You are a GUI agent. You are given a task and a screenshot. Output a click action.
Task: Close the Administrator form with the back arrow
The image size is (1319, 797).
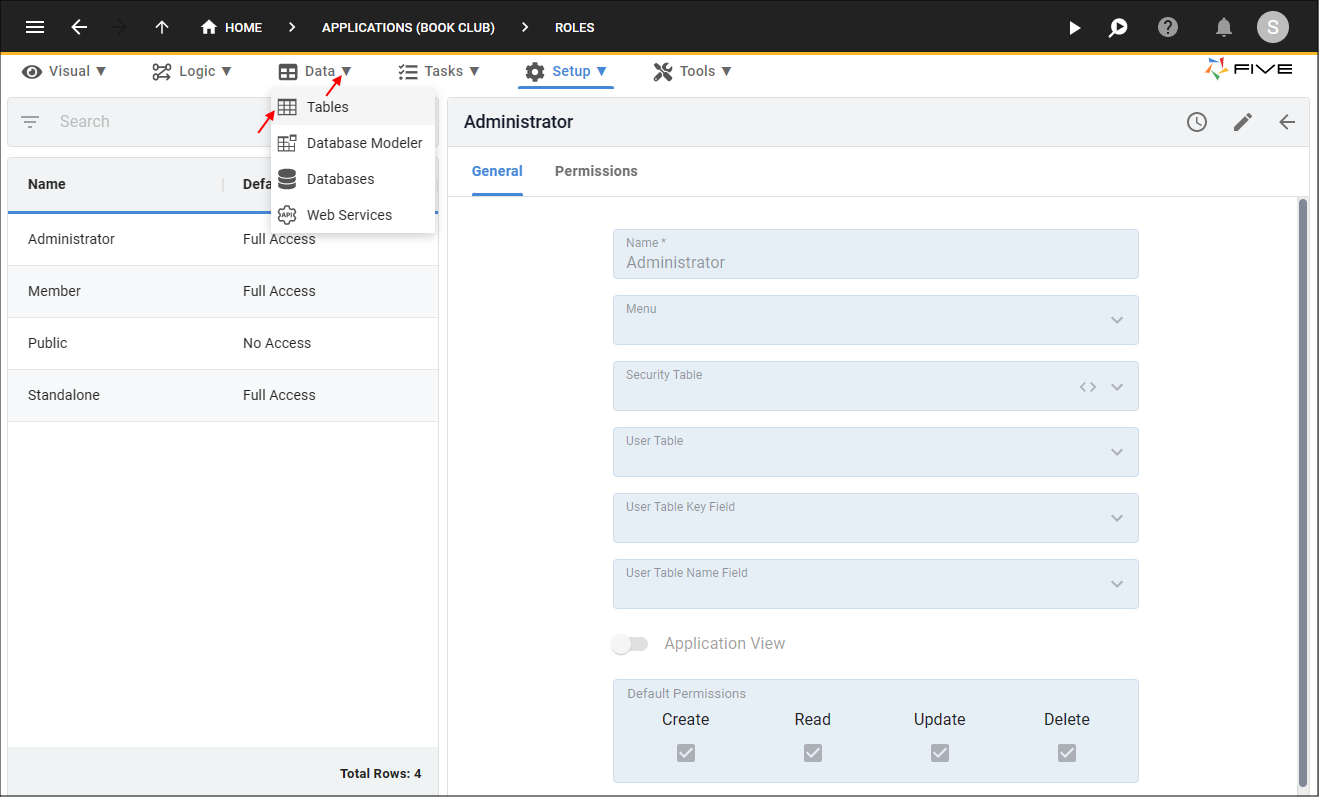click(1287, 122)
